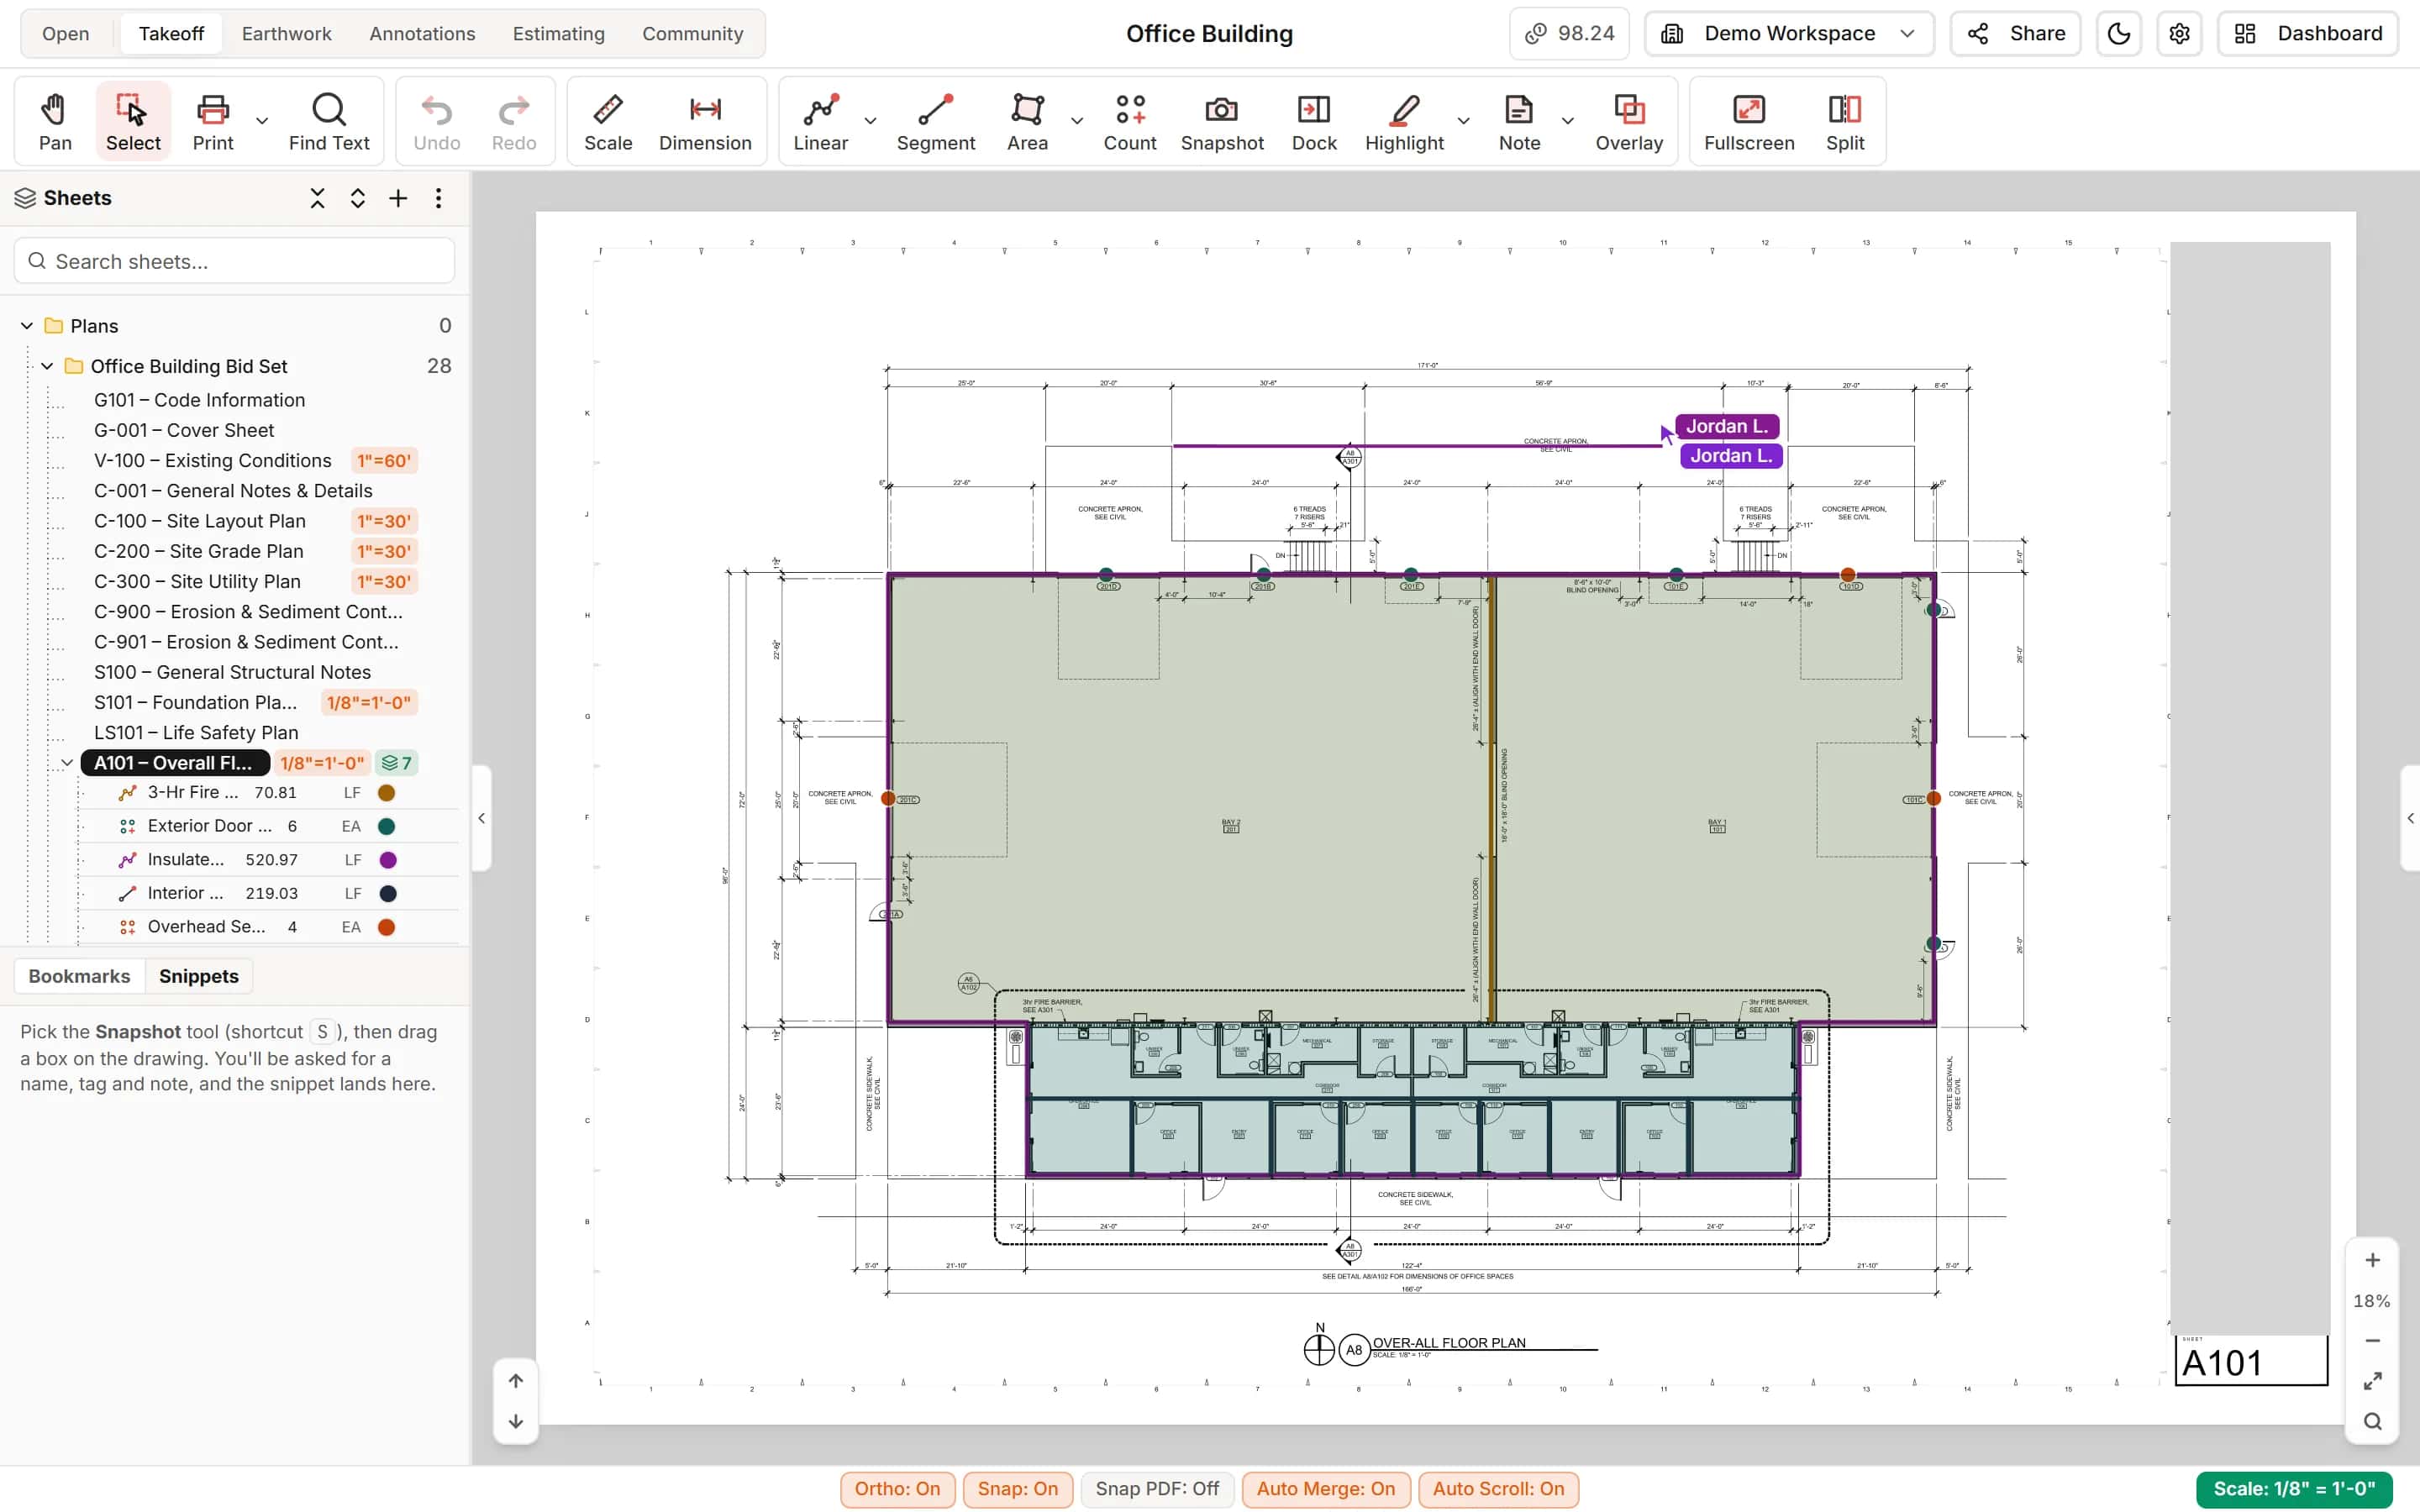Switch to the Earthwork tab
The image size is (2420, 1512).
(x=286, y=33)
